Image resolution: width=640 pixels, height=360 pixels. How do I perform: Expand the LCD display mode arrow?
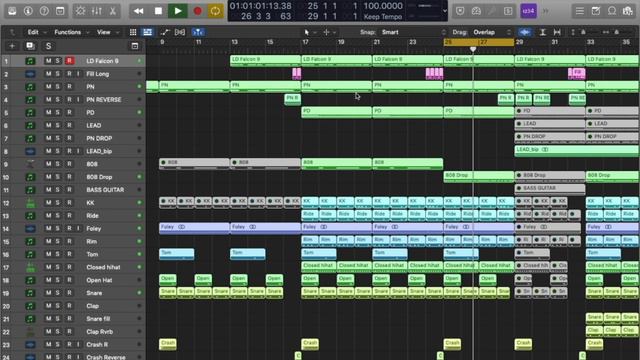(x=444, y=11)
